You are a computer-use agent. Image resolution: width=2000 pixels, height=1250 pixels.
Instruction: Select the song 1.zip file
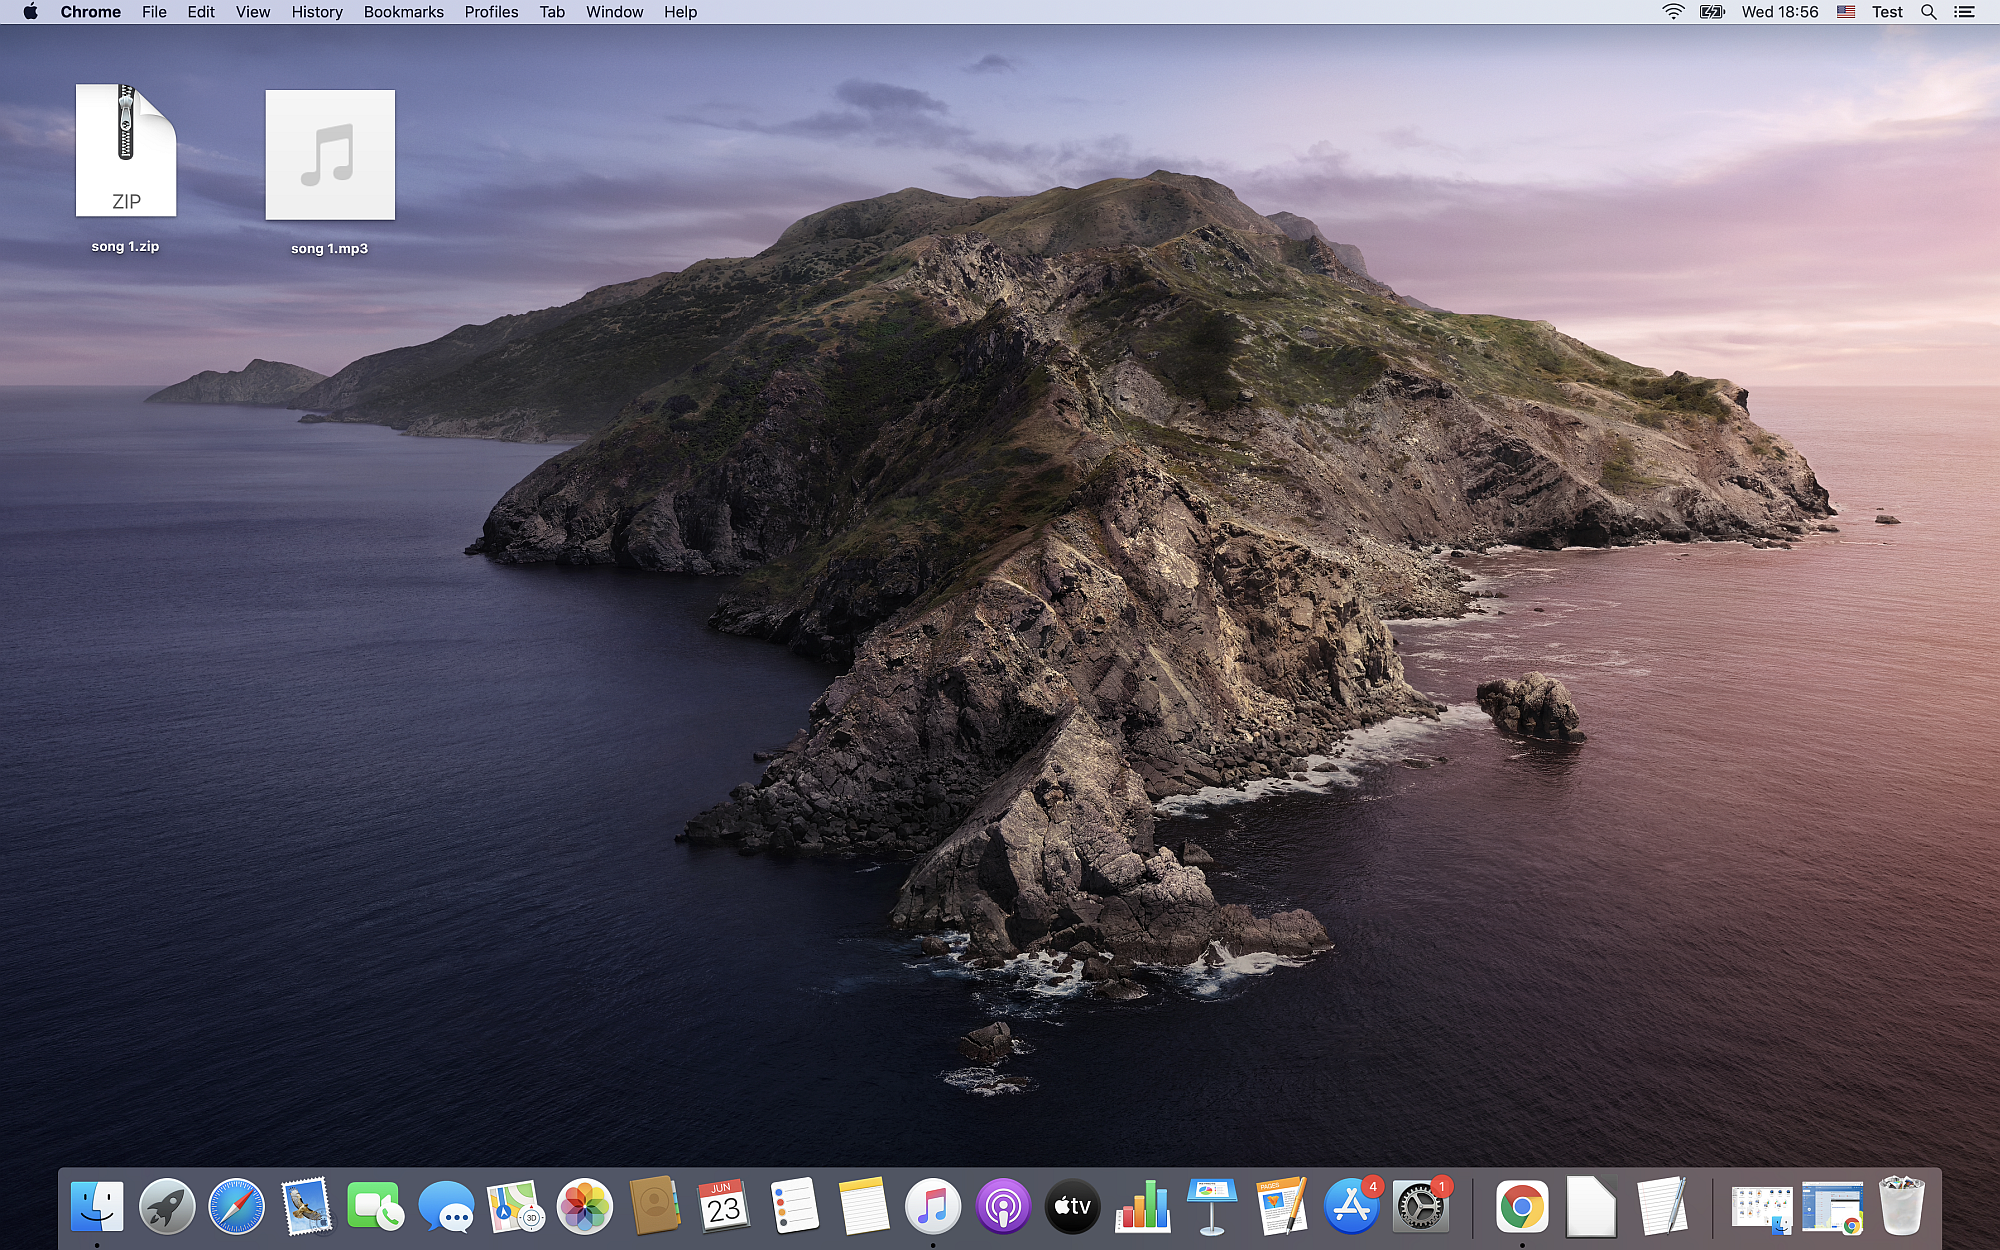click(126, 151)
